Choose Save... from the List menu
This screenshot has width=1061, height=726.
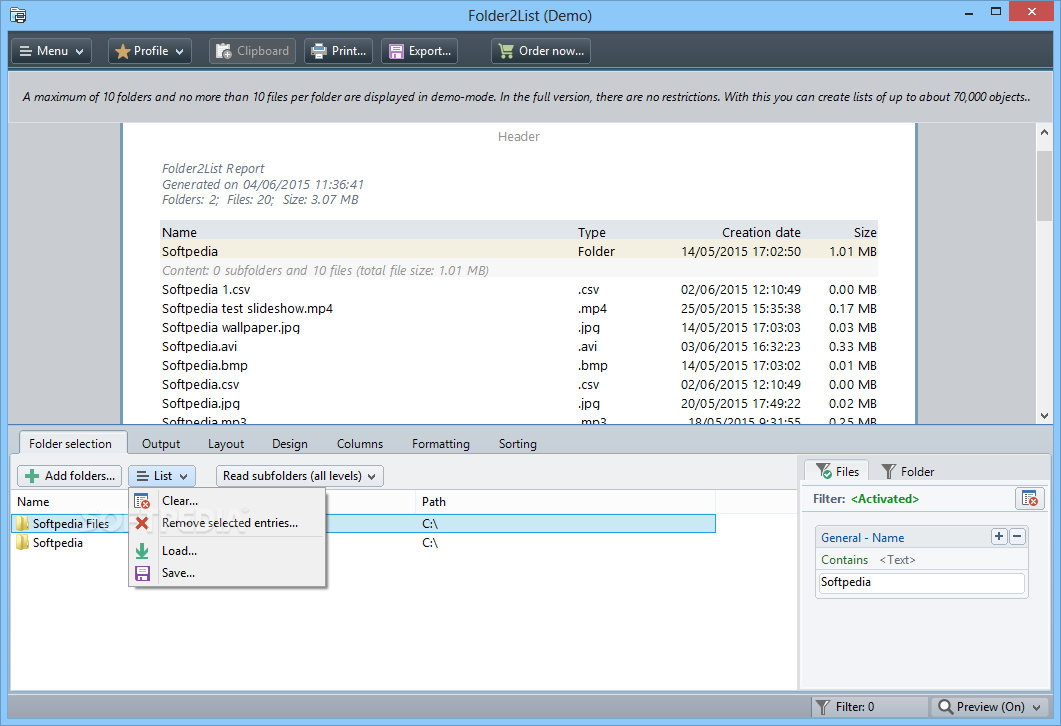pos(227,573)
